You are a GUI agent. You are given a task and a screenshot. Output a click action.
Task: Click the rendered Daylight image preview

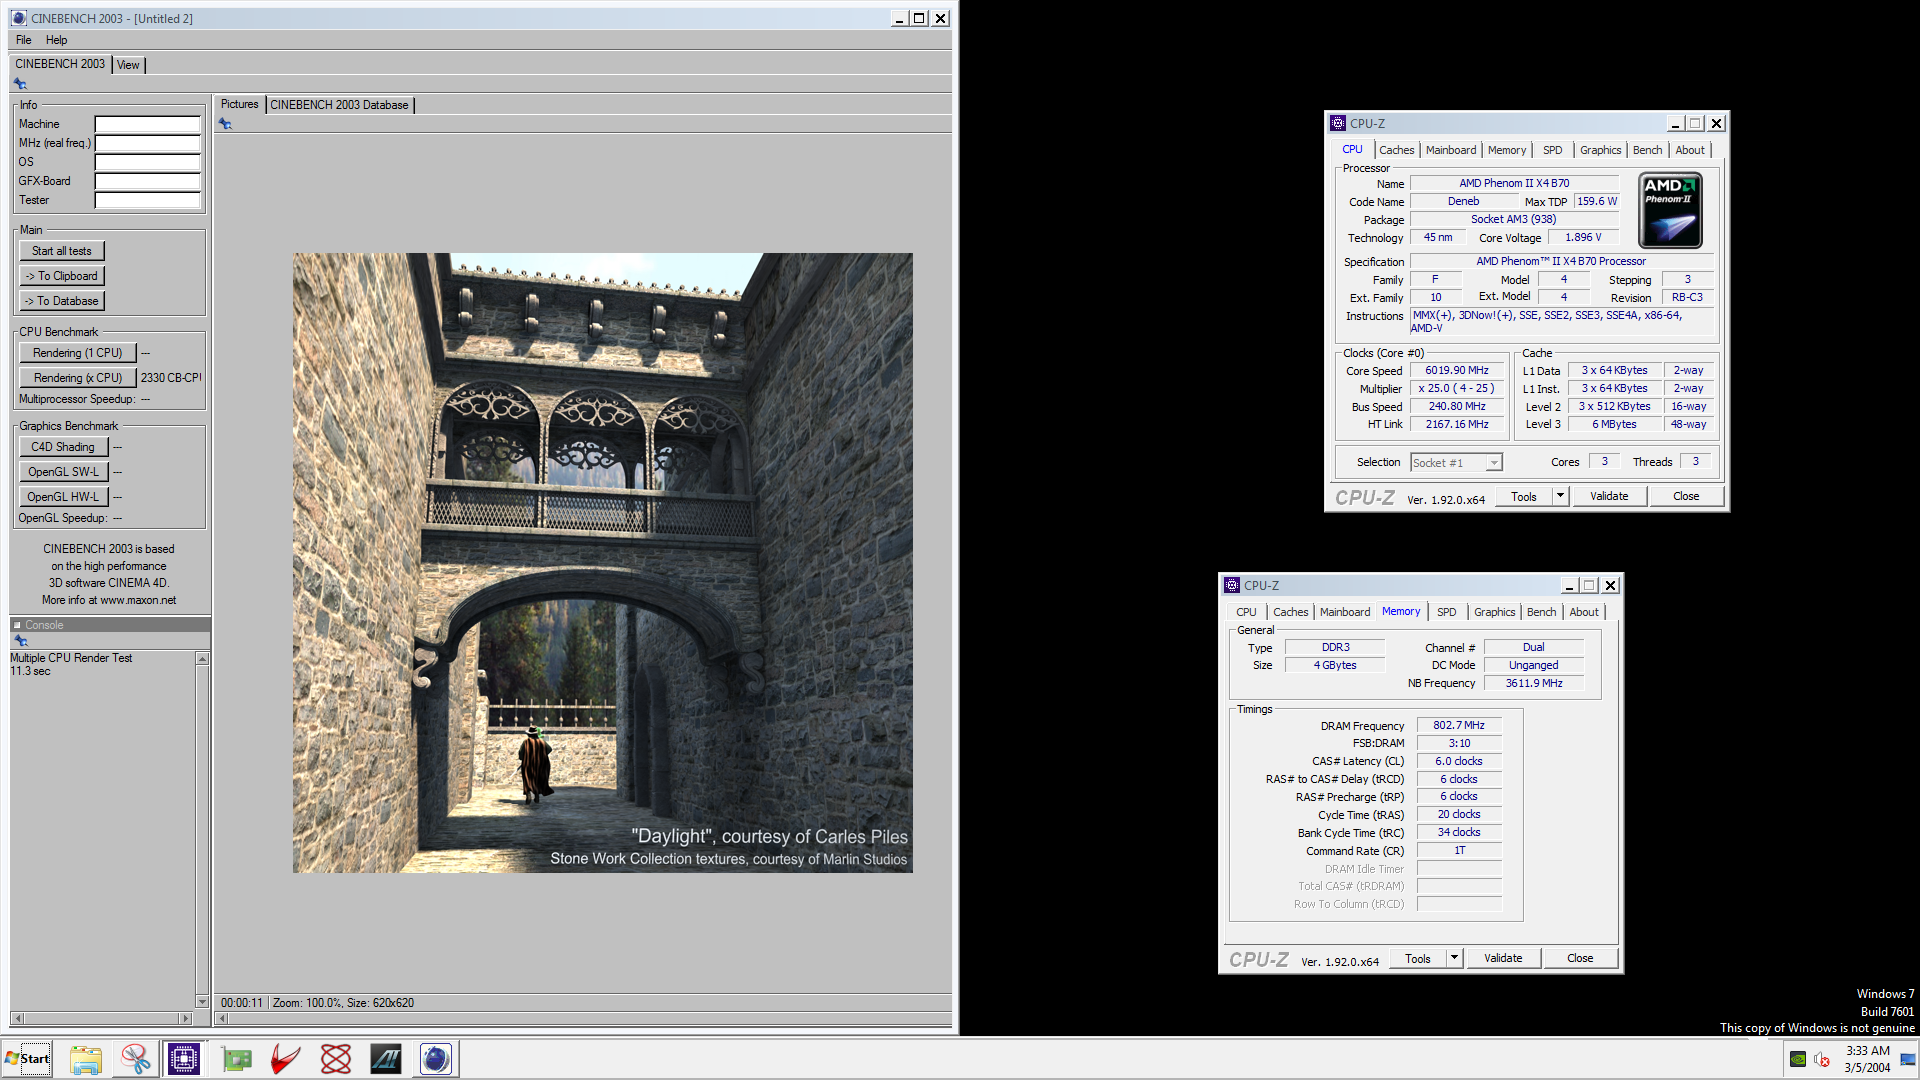(x=602, y=563)
